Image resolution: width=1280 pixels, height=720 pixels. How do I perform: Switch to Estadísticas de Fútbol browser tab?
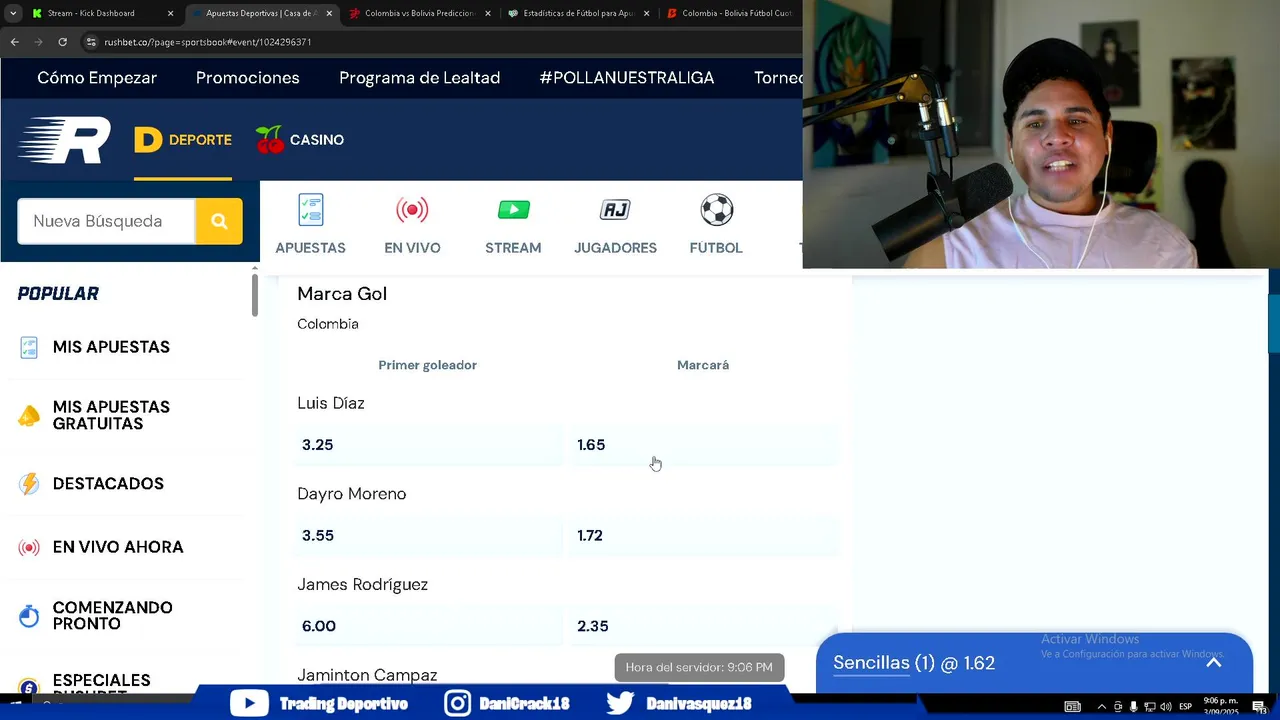click(578, 13)
